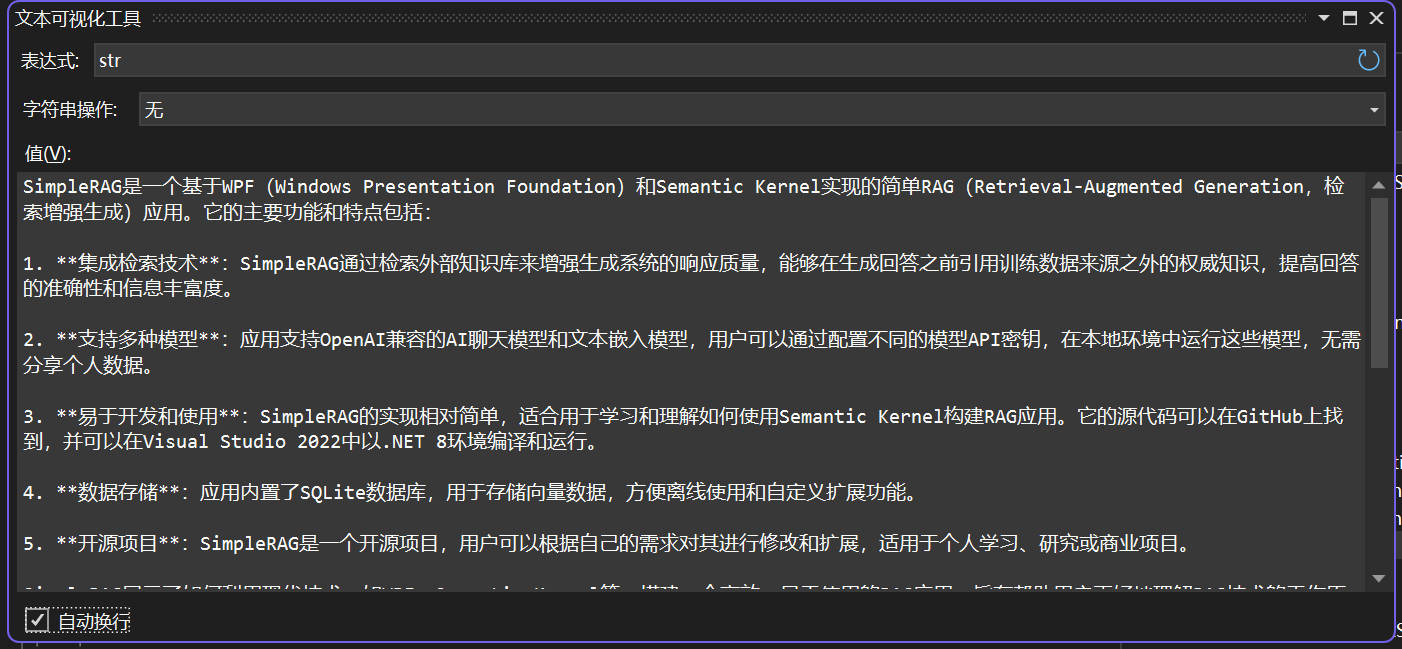
Task: Click the 自动换行 label text
Action: point(94,622)
